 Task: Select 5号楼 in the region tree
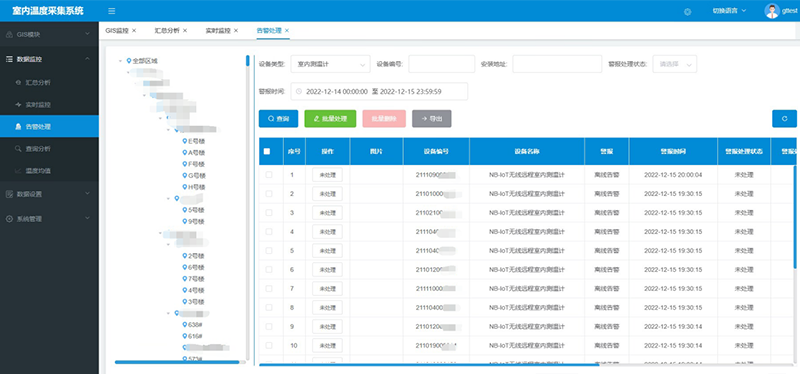click(196, 210)
